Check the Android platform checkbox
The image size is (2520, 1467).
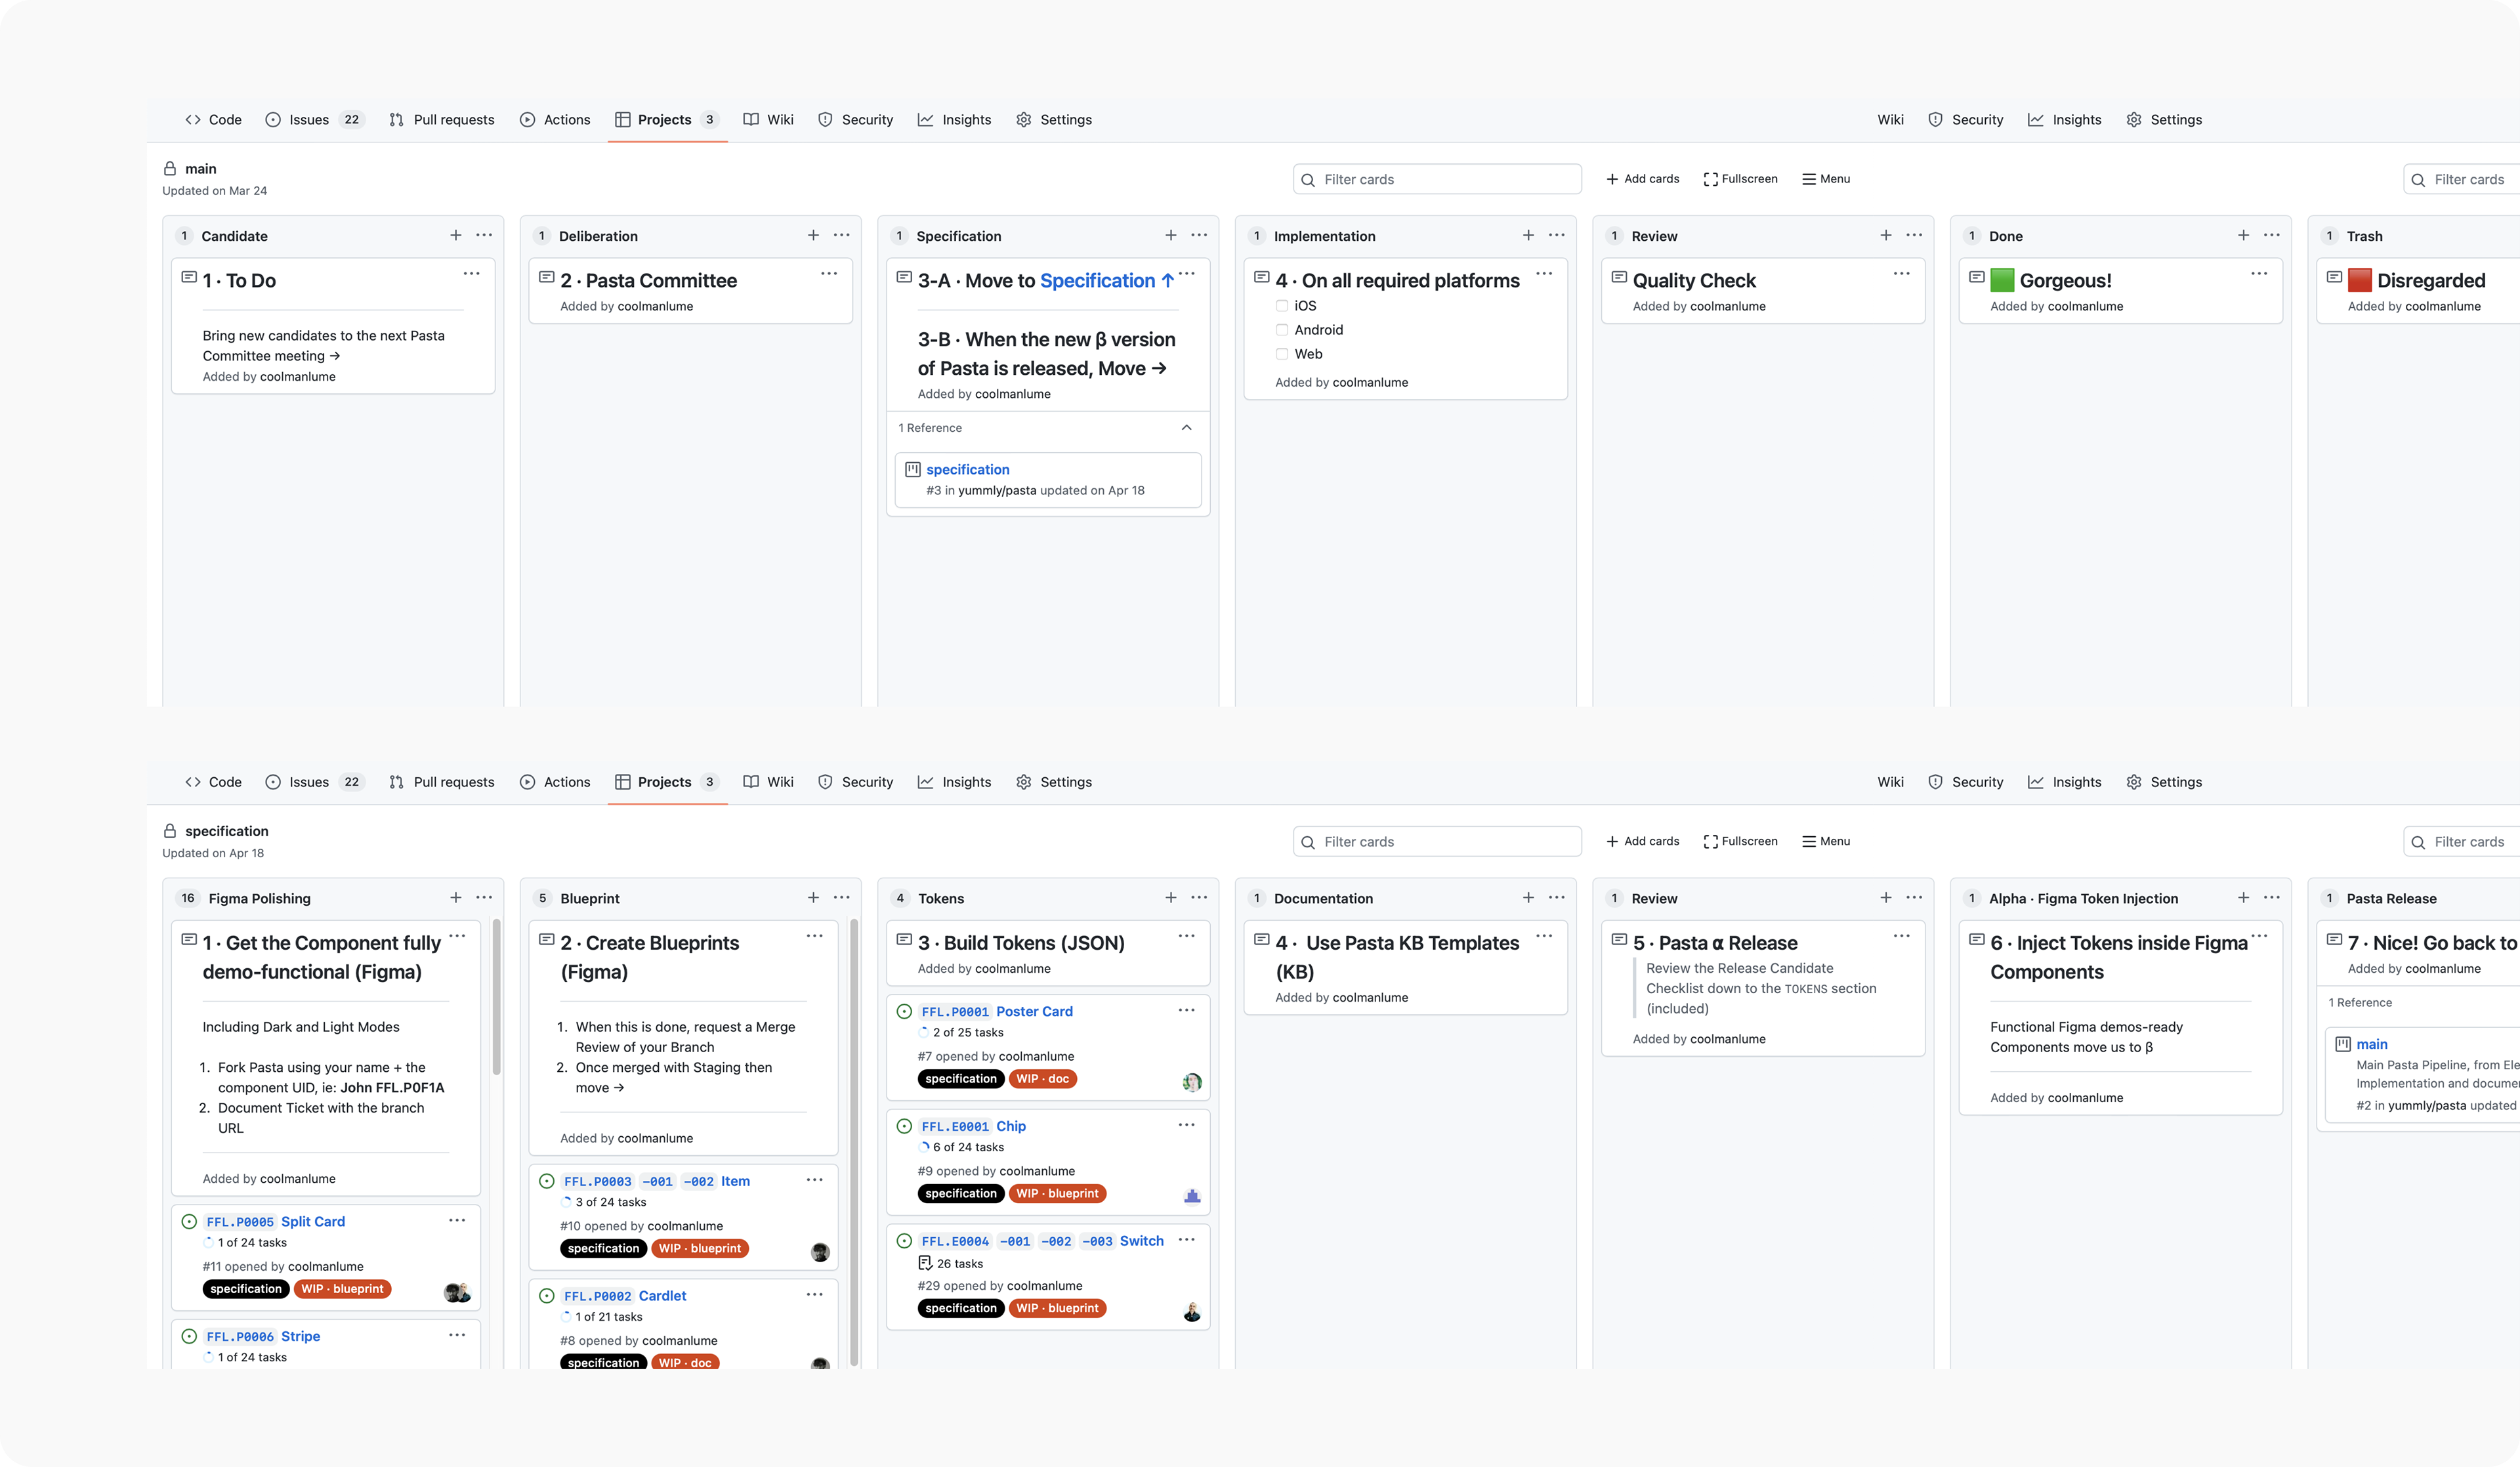point(1281,330)
